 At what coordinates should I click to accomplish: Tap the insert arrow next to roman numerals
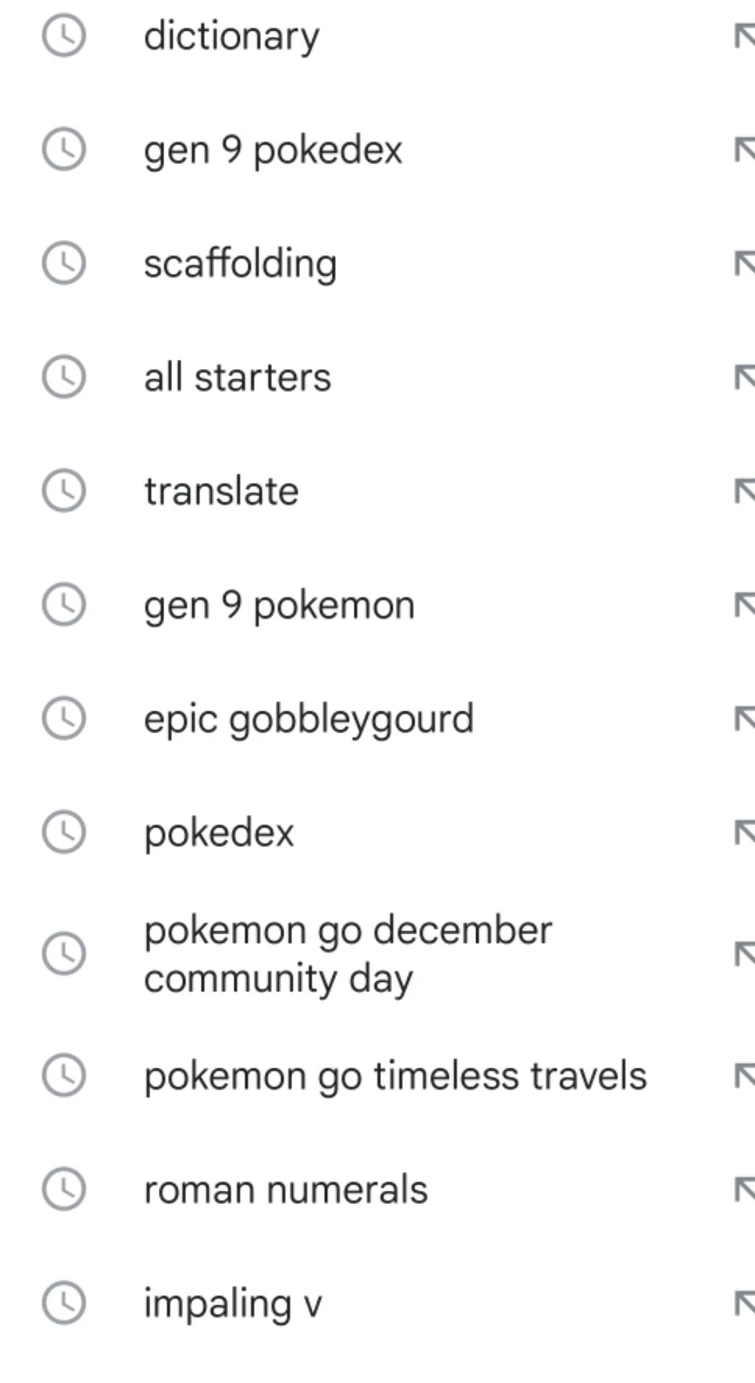point(746,1189)
